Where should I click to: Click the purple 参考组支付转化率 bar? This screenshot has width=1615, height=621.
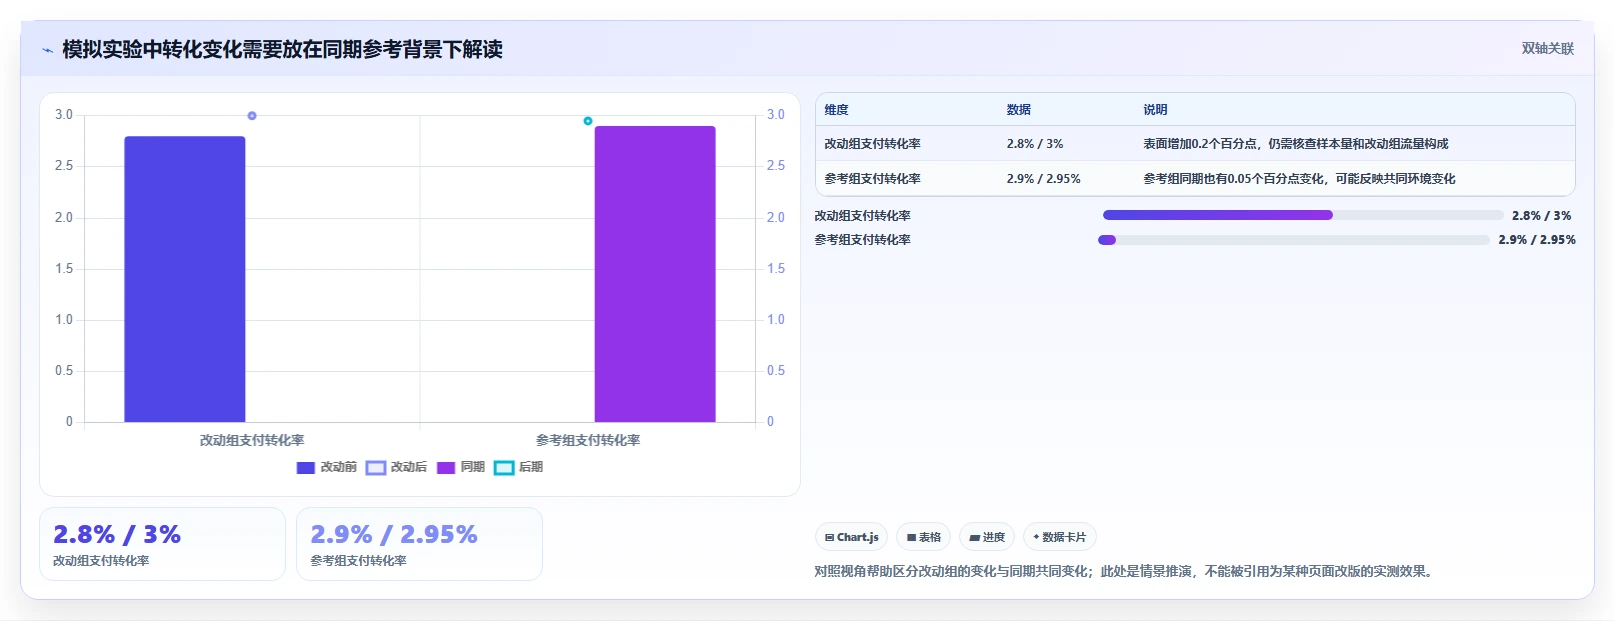pos(655,274)
